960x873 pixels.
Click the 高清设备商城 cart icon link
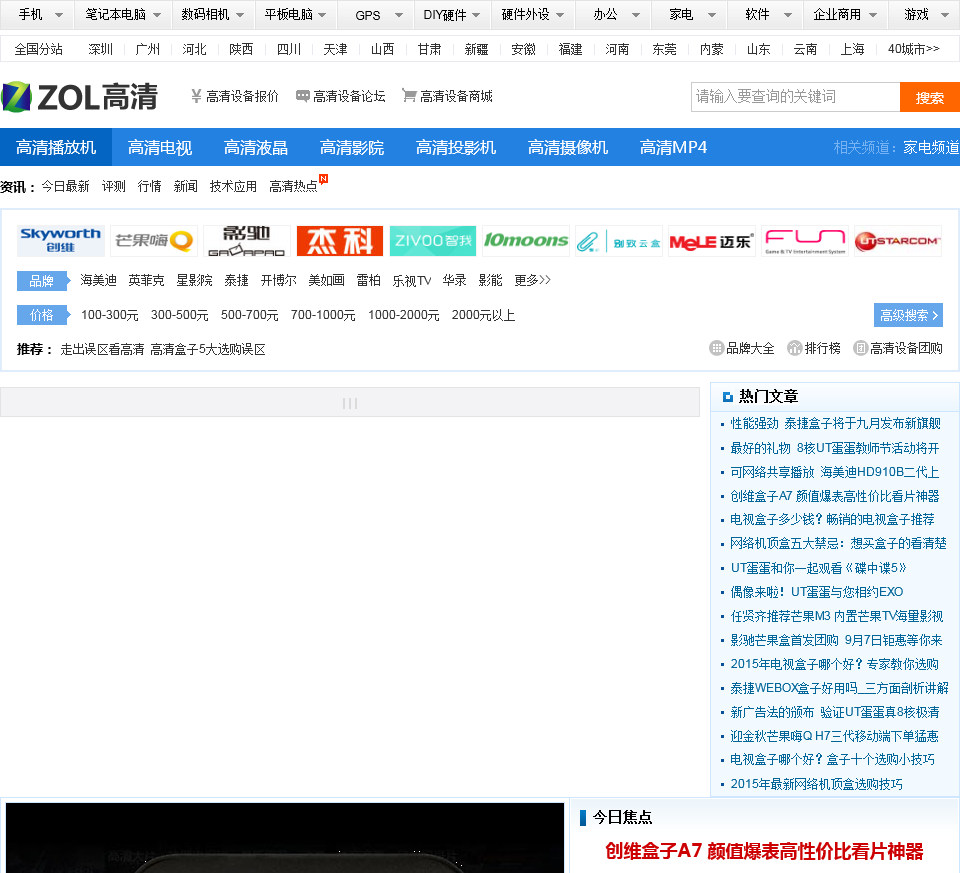(x=447, y=96)
